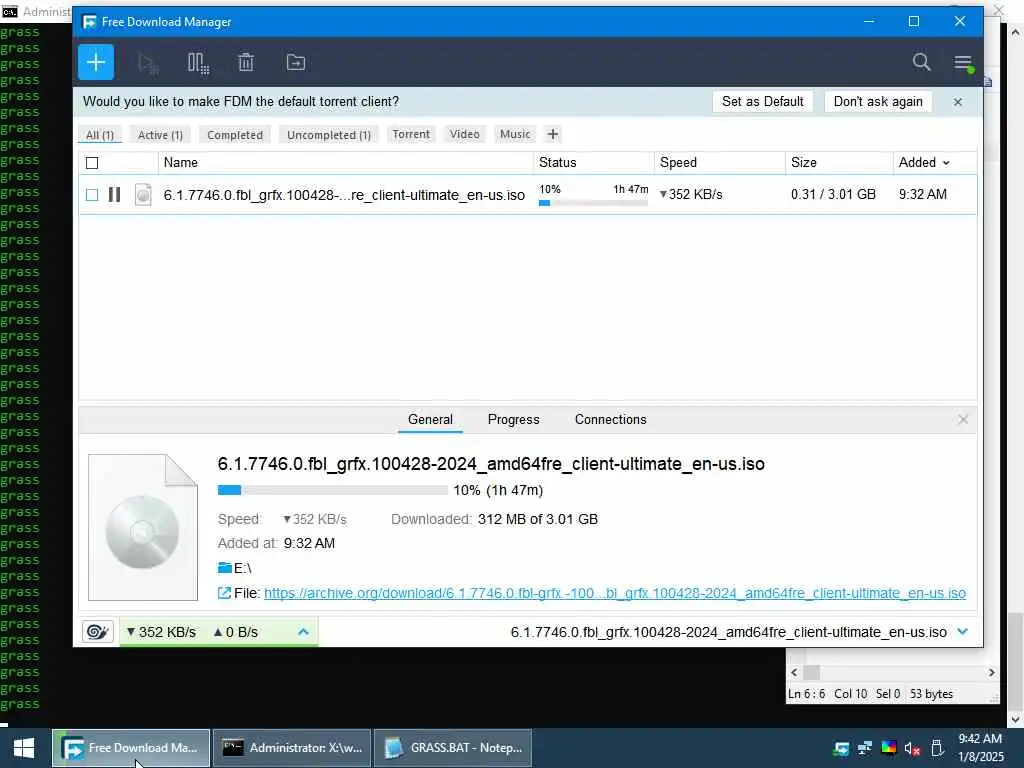1024x768 pixels.
Task: Open the General details tab
Action: tap(430, 419)
